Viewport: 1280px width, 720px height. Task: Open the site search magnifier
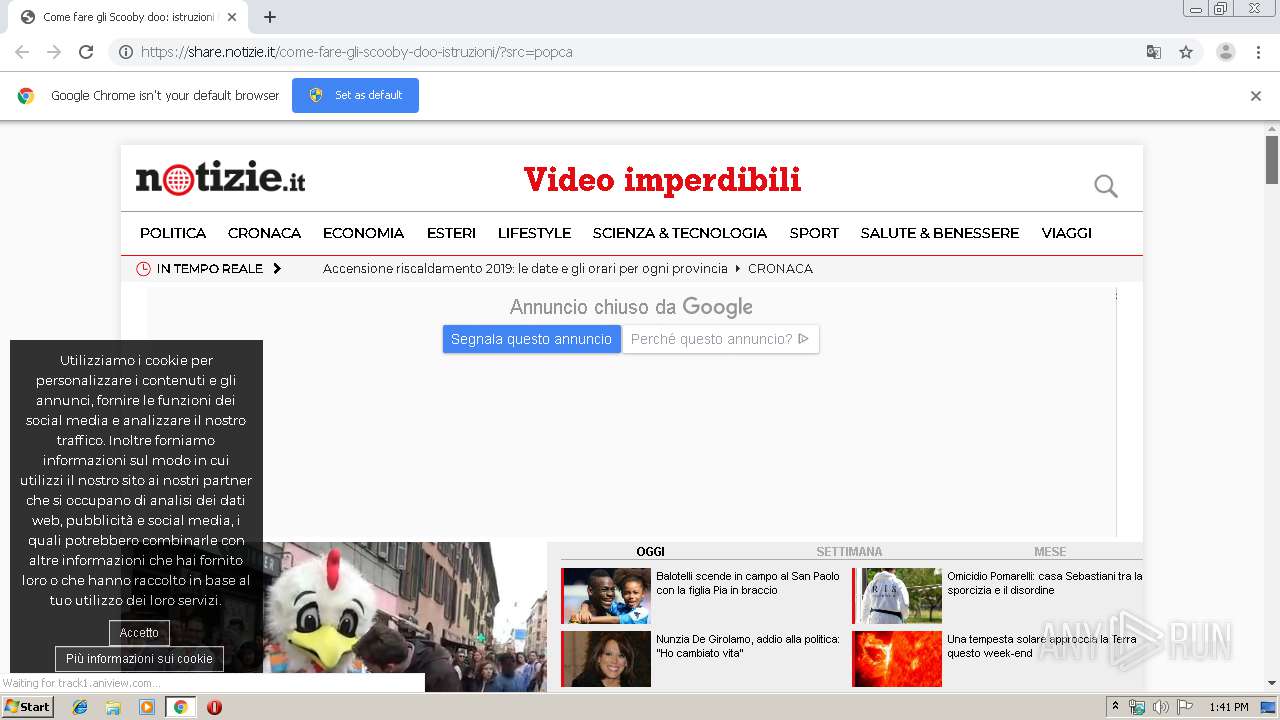coord(1105,185)
